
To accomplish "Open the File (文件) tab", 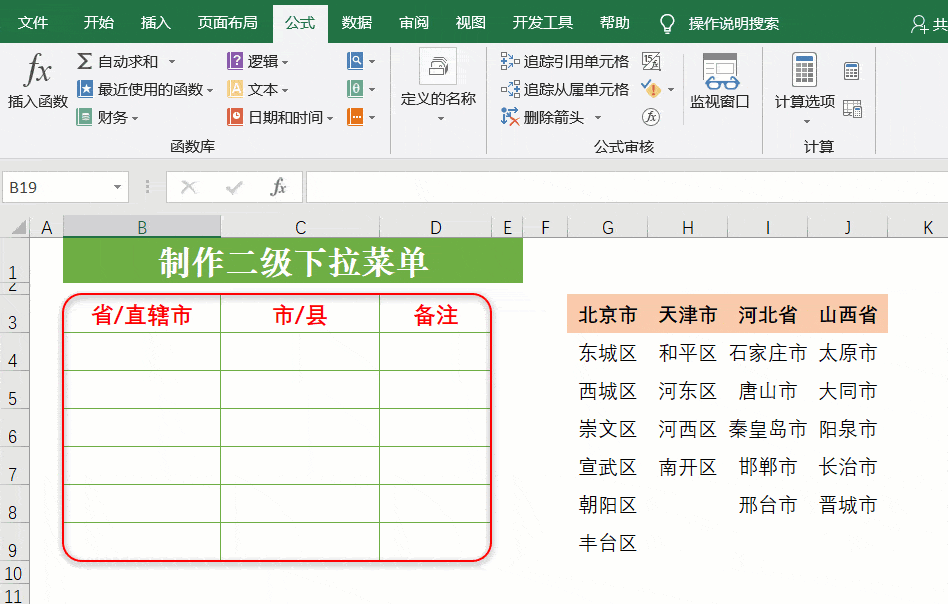I will [33, 23].
